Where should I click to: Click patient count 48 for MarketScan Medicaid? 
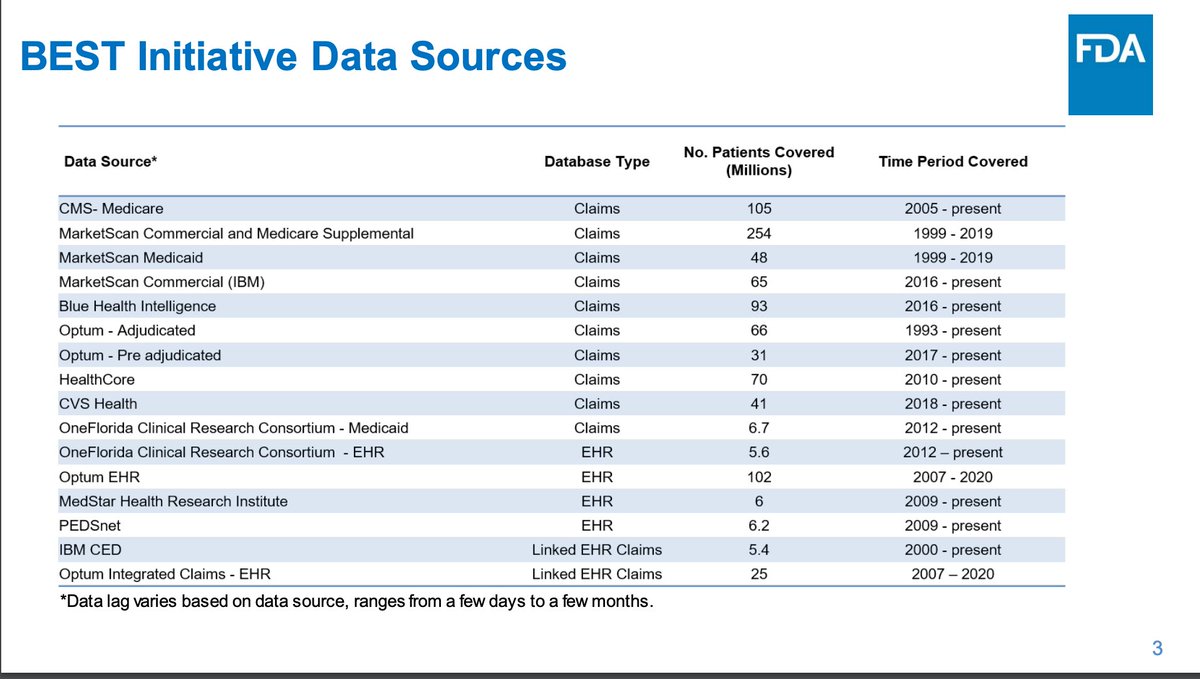pos(759,257)
